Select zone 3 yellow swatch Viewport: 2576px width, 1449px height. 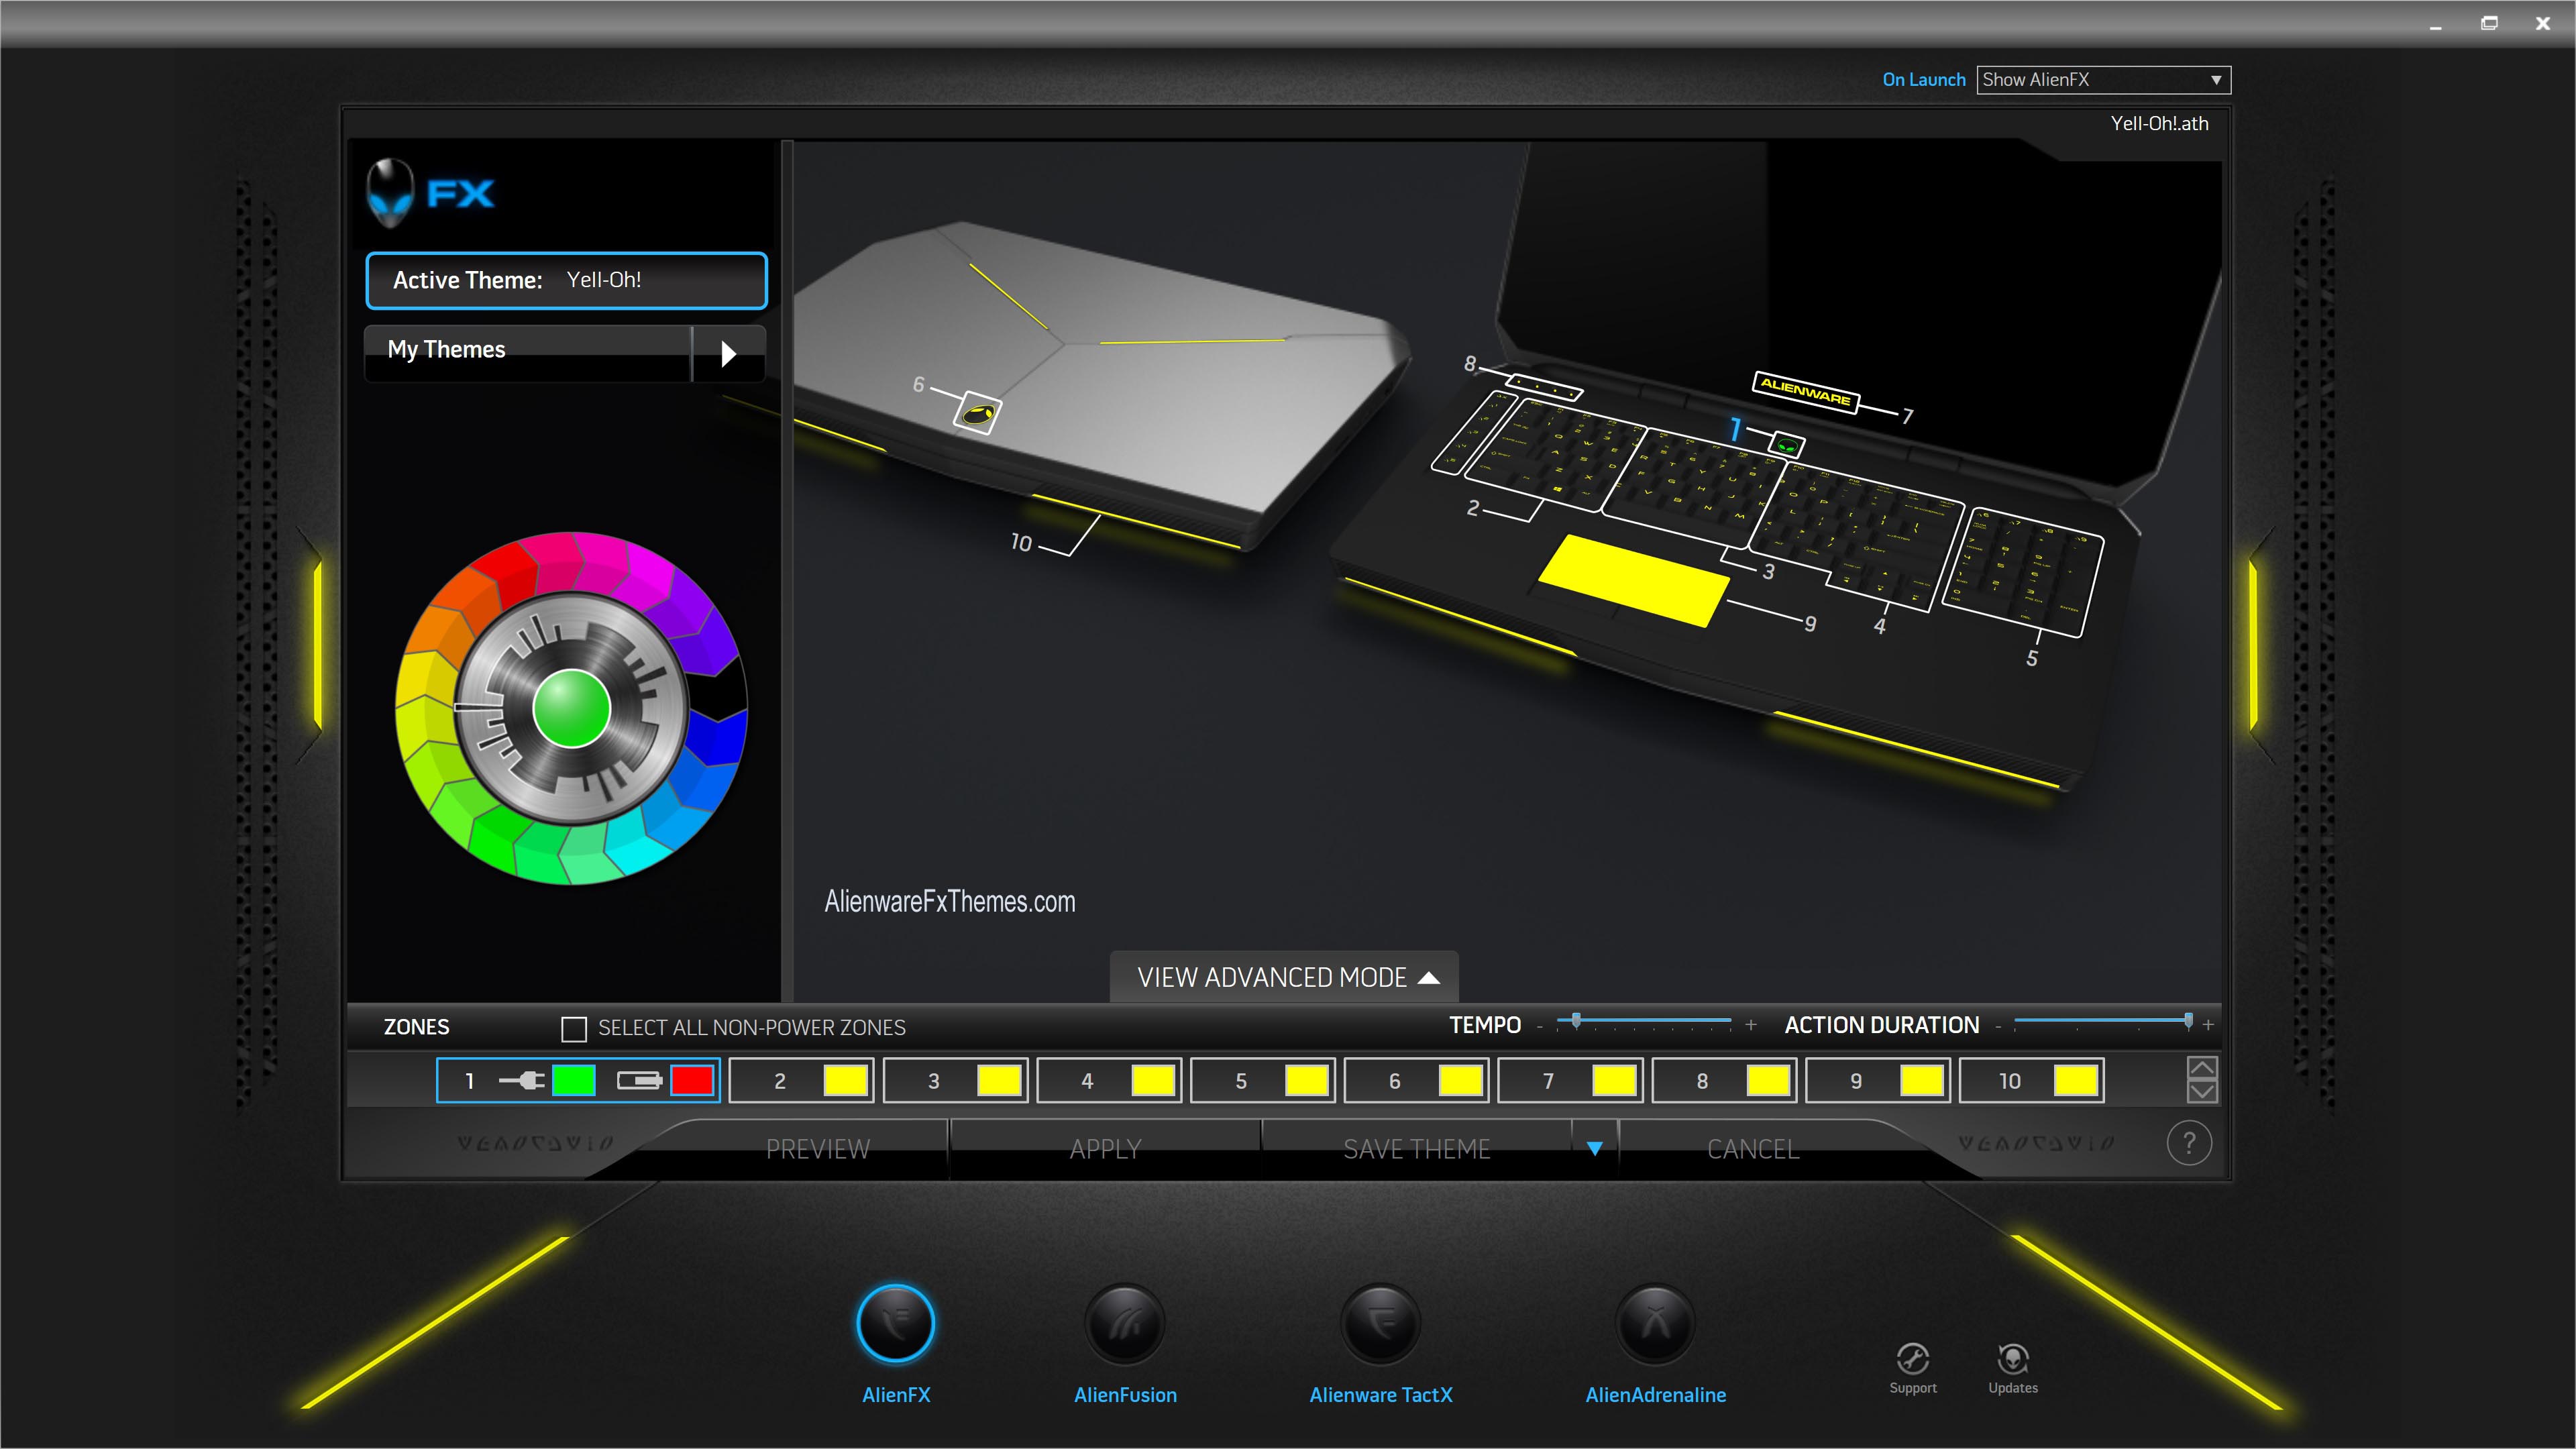[x=1000, y=1080]
